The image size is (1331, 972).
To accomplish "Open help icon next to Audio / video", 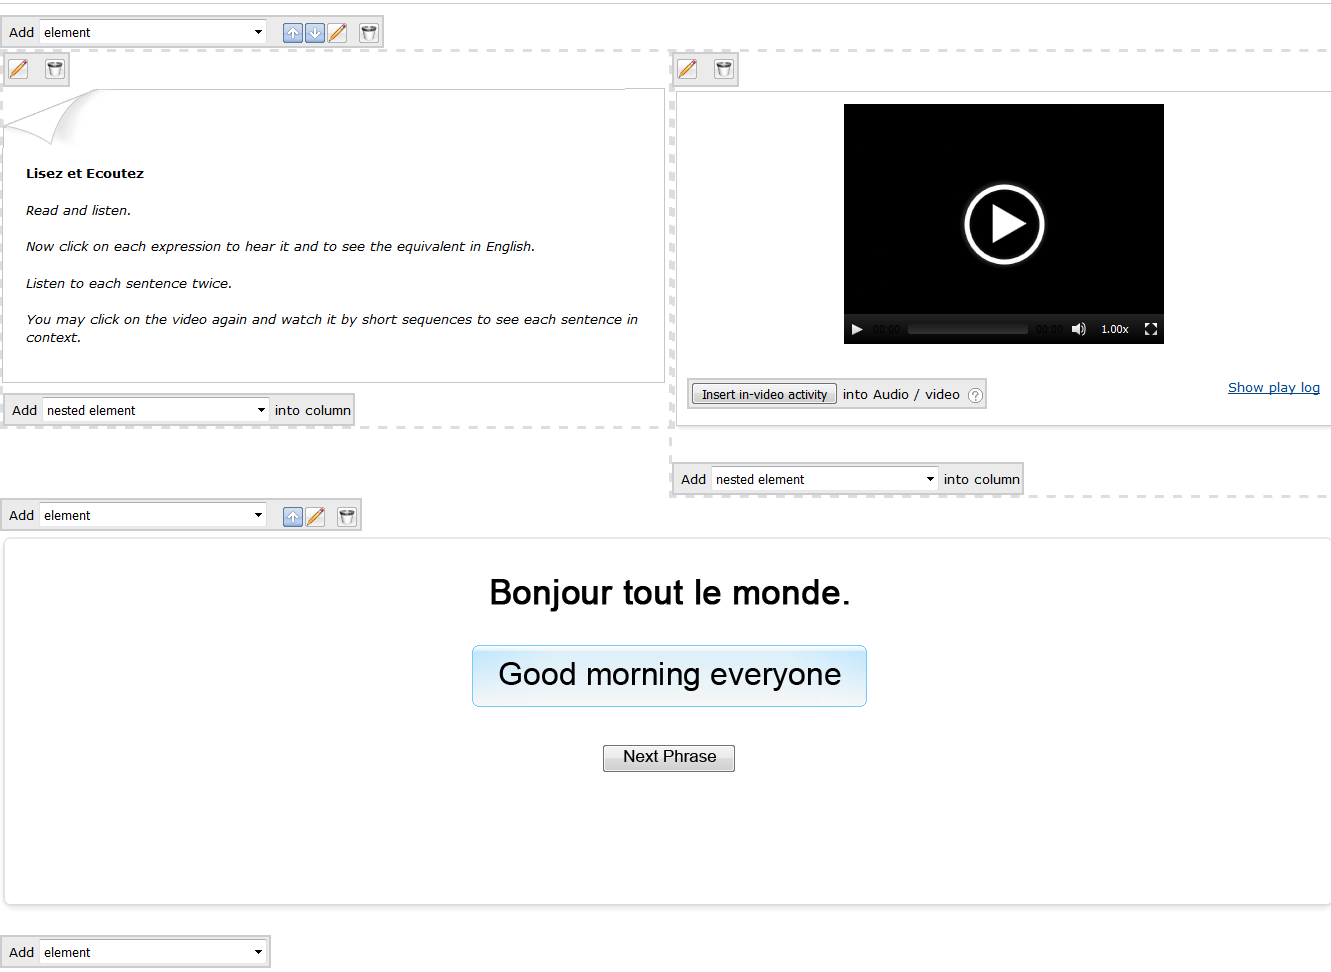I will [x=976, y=396].
